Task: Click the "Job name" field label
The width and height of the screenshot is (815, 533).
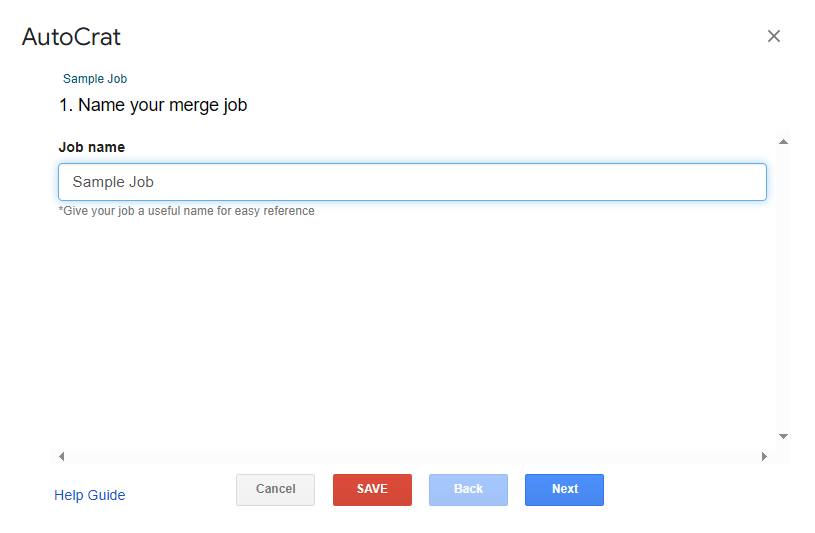Action: coord(92,147)
